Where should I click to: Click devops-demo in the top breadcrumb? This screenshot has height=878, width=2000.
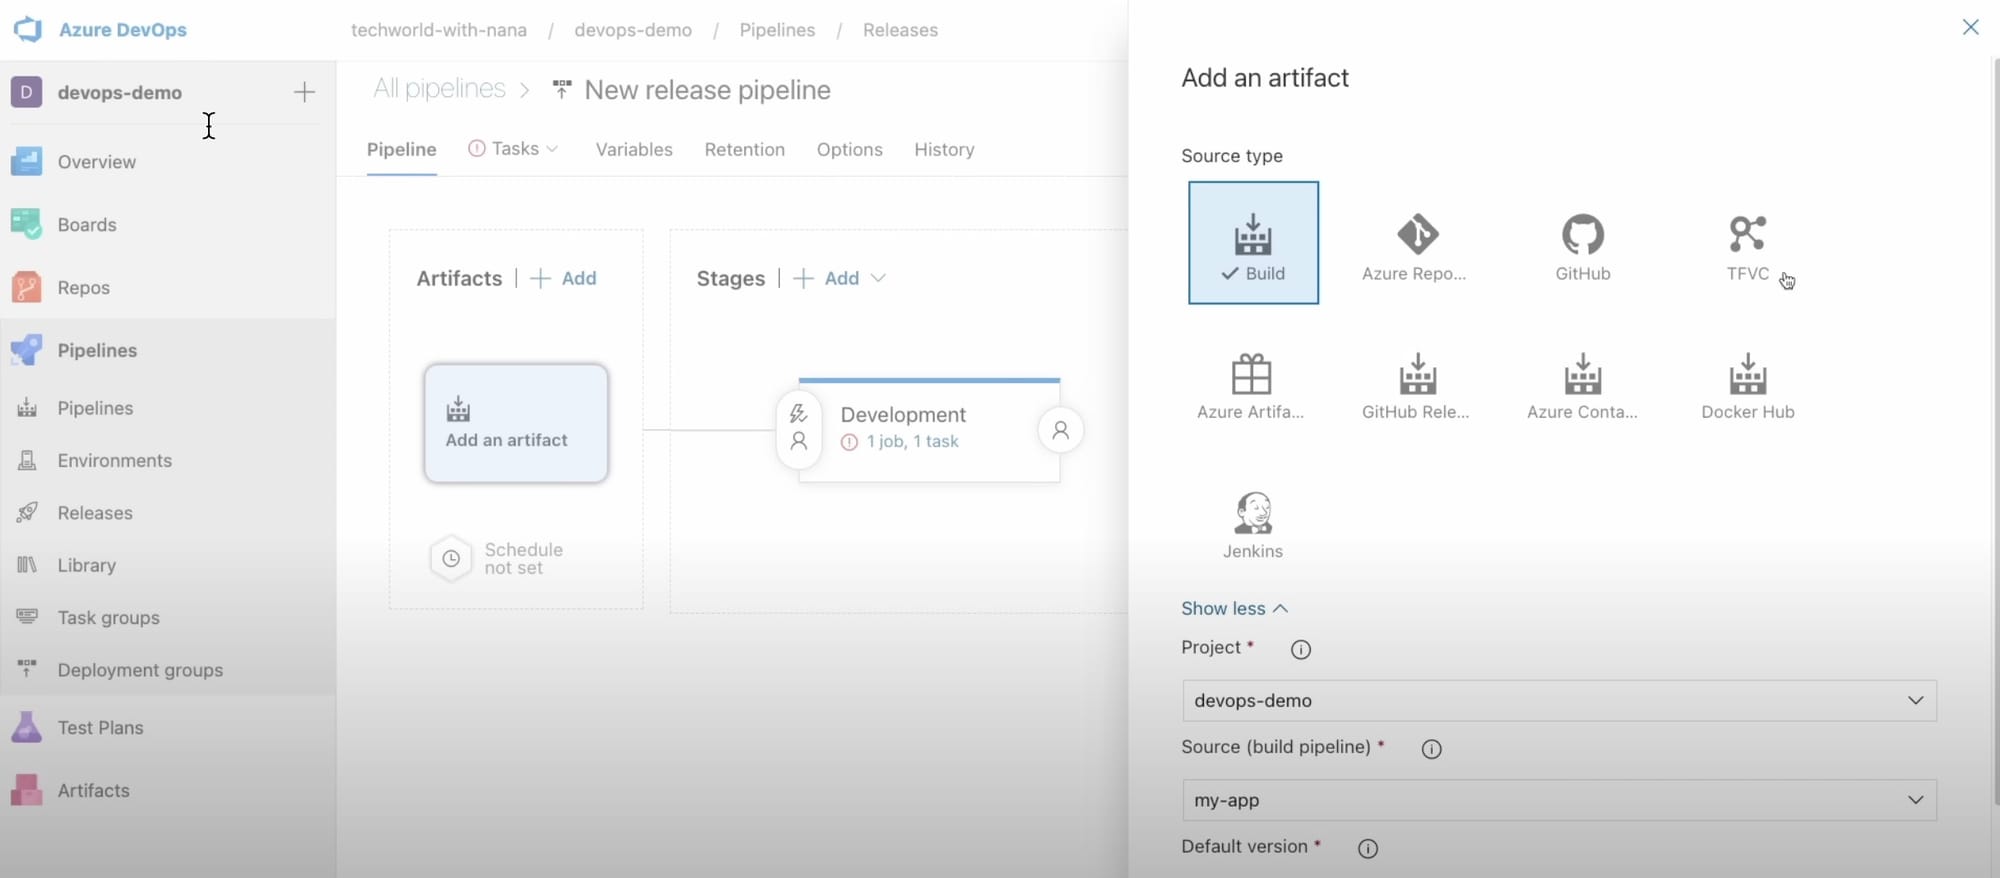pos(633,30)
